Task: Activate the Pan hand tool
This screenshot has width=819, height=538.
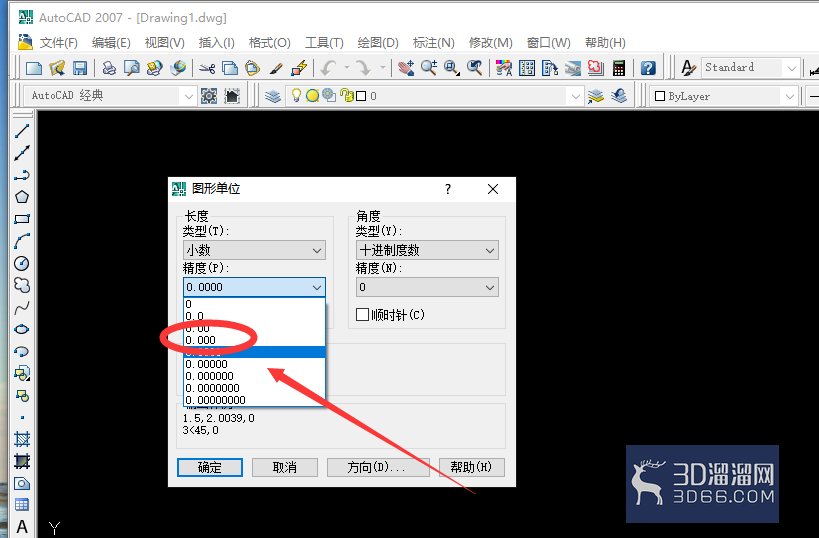Action: (406, 68)
